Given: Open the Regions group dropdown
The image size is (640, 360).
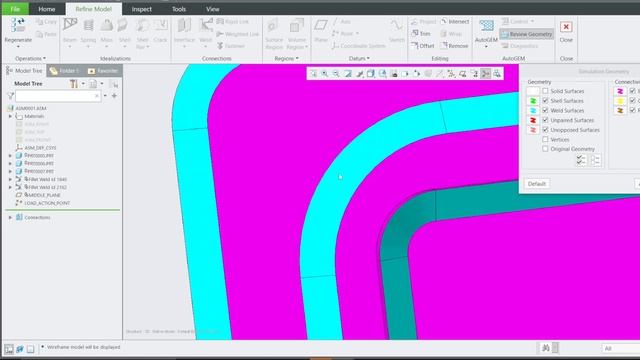Looking at the screenshot, I should click(x=286, y=58).
